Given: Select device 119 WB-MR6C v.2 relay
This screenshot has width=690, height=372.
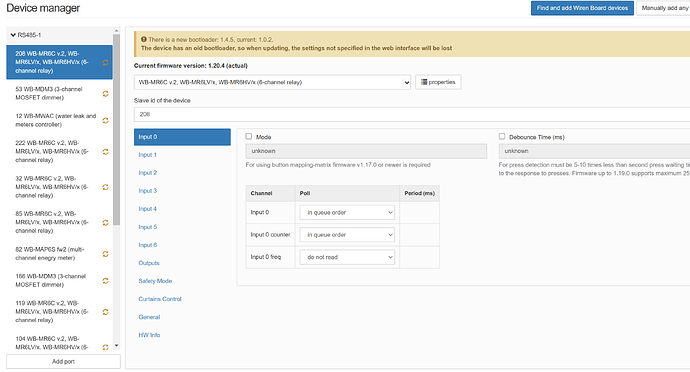Looking at the screenshot, I should point(59,312).
